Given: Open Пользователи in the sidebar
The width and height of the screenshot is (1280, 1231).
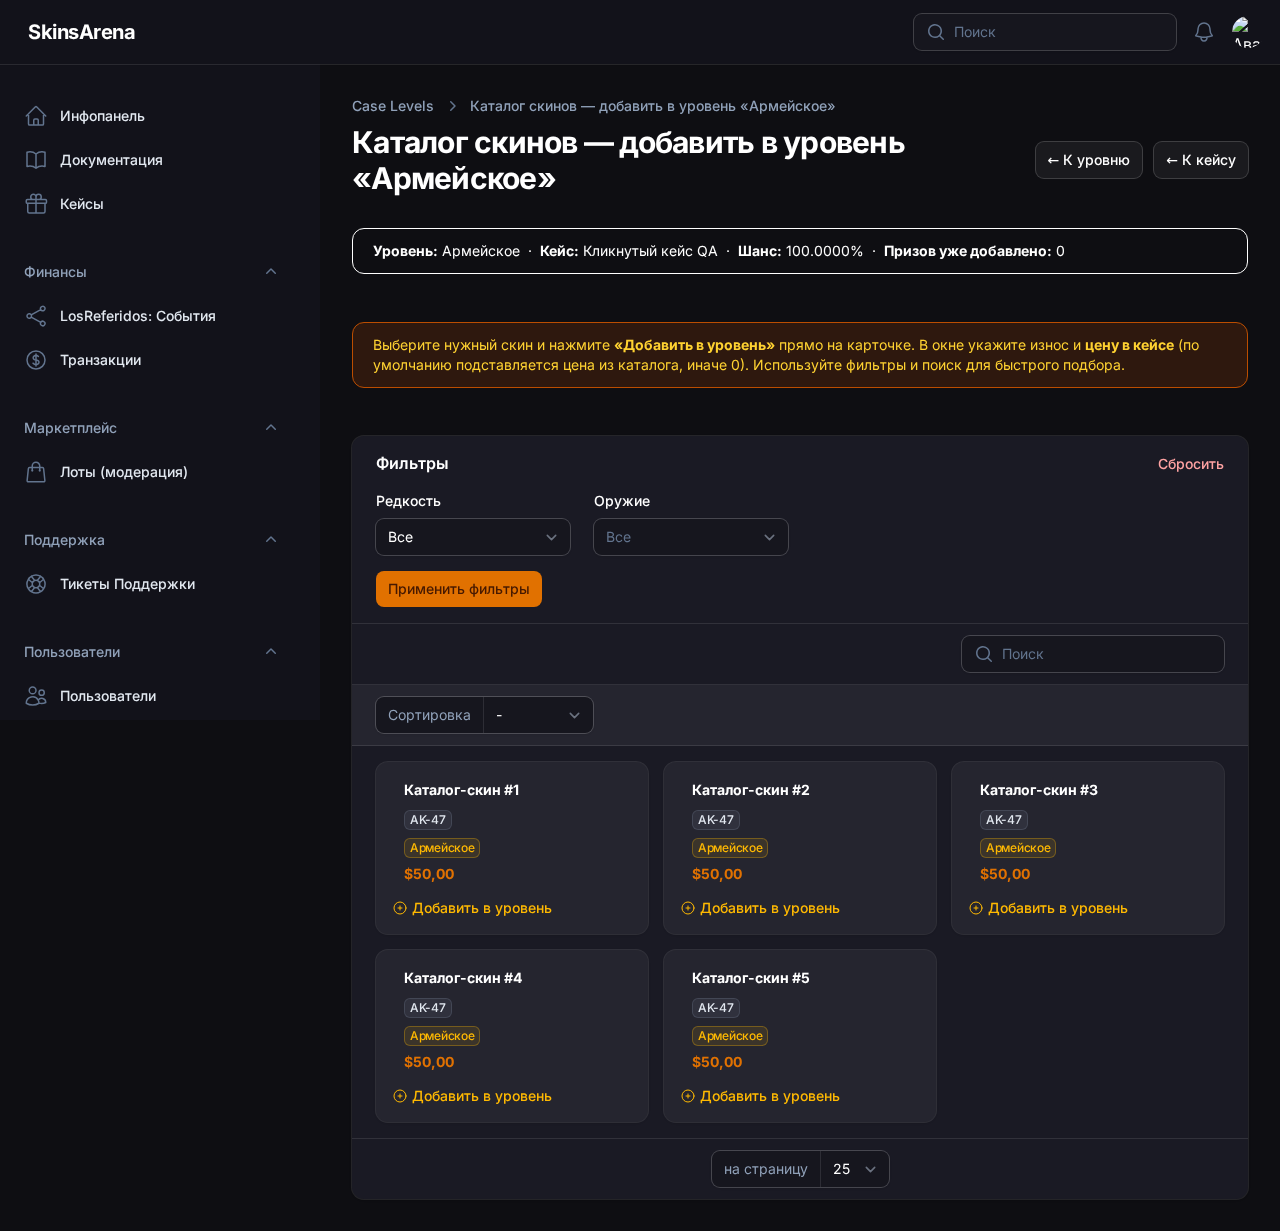Looking at the screenshot, I should point(108,696).
